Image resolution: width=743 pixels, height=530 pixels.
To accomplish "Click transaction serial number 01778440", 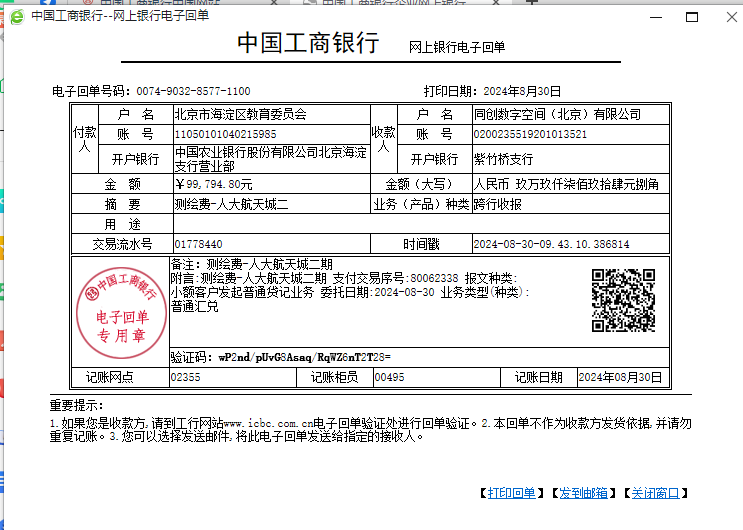I will point(199,244).
